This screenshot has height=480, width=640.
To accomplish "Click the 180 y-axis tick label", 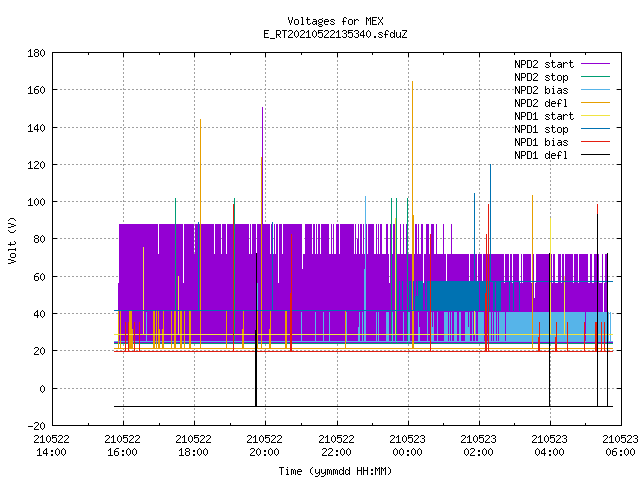I will 36,53.
